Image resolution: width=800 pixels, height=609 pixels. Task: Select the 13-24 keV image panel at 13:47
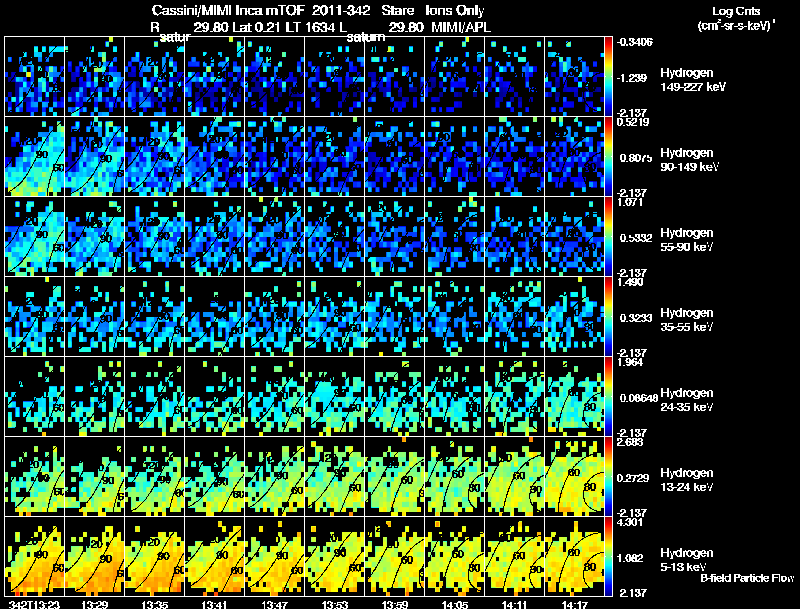pyautogui.click(x=274, y=476)
